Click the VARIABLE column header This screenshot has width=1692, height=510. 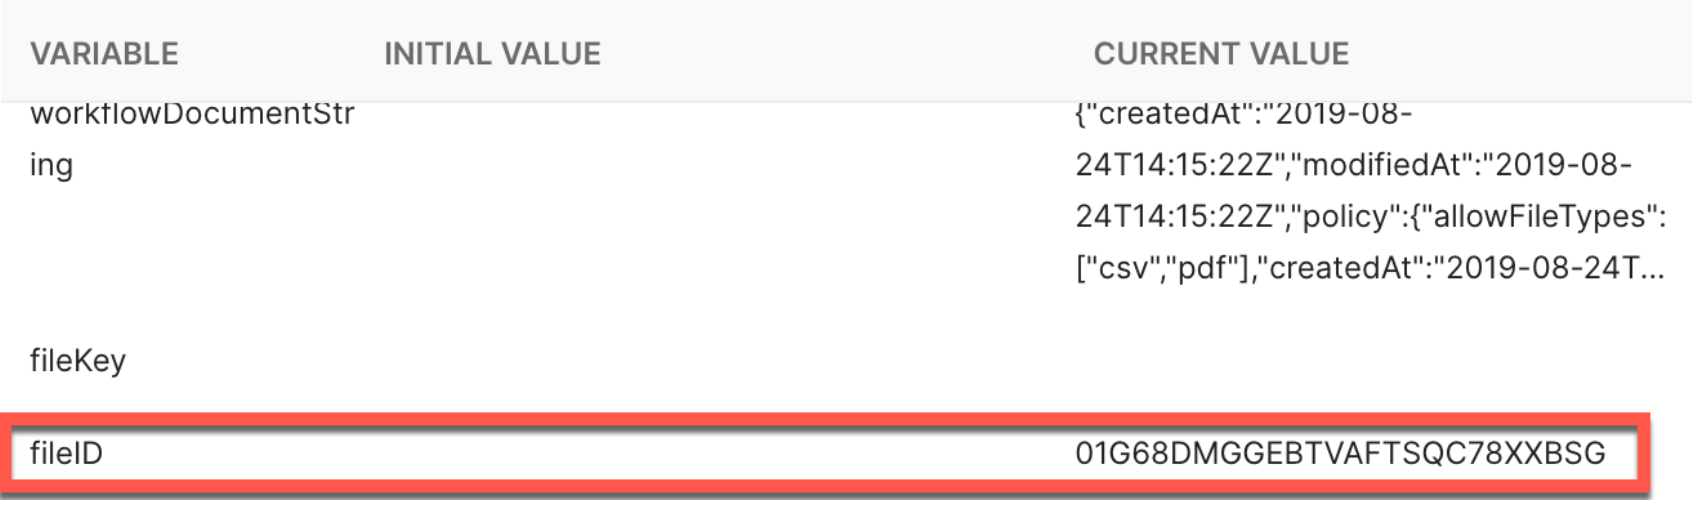[x=104, y=54]
